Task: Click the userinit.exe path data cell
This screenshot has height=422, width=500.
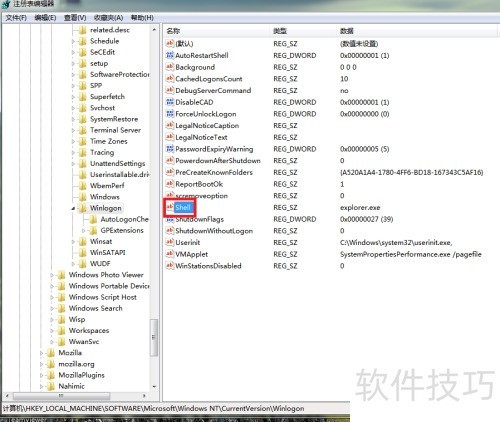Action: pyautogui.click(x=396, y=242)
